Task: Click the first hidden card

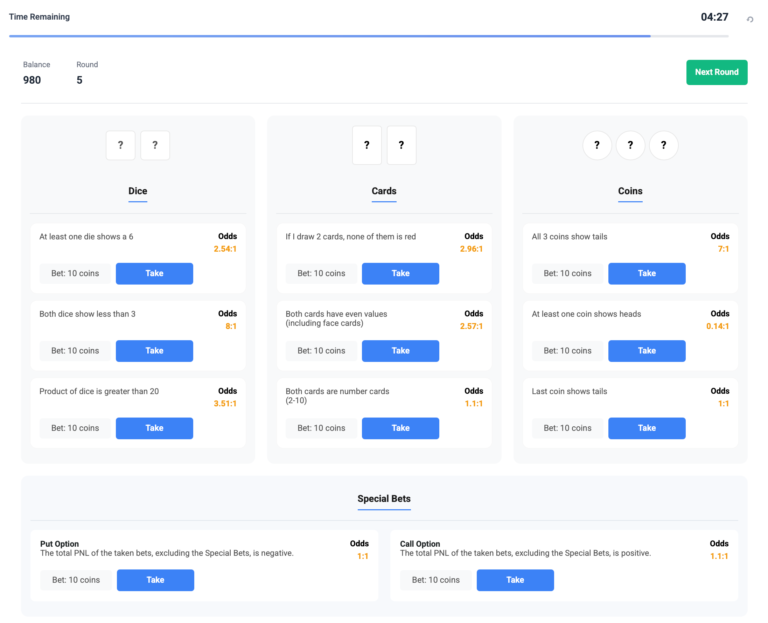Action: 367,145
